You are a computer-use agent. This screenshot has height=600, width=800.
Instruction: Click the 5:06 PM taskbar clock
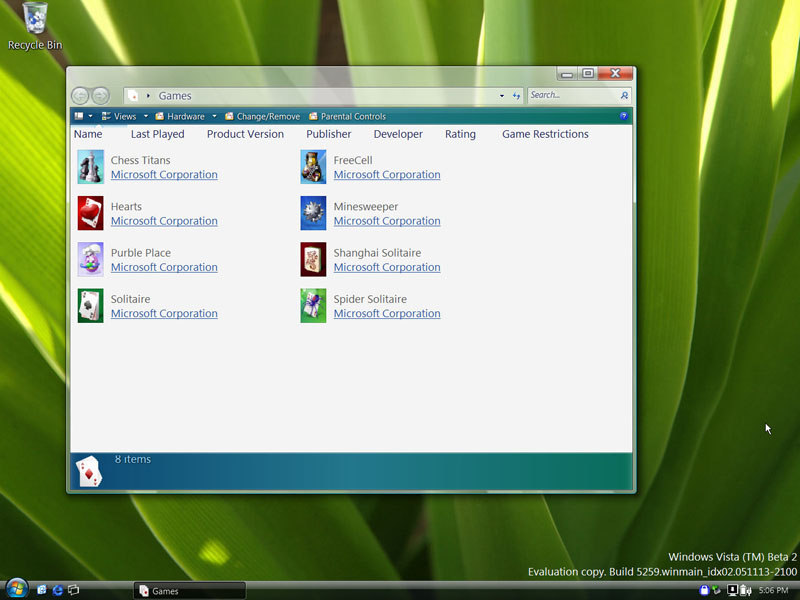click(773, 590)
